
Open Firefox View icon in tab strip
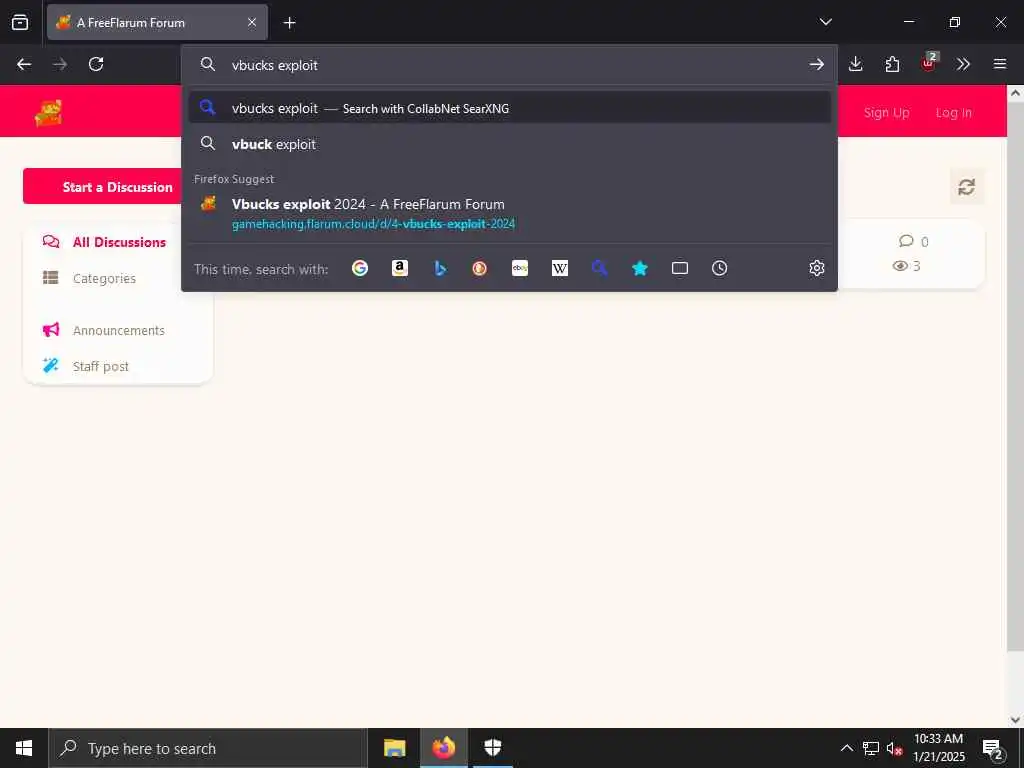click(x=20, y=22)
